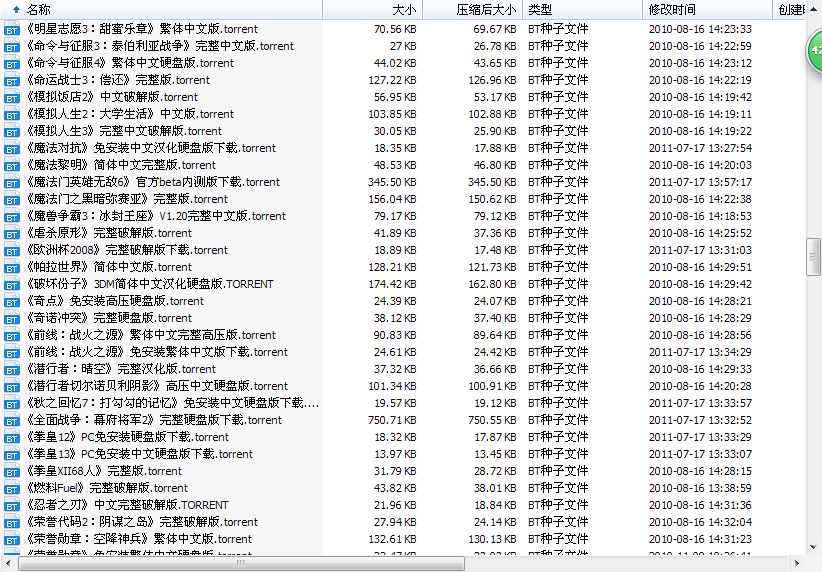
Task: Click compressed size 100.91 KB
Action: coord(492,386)
